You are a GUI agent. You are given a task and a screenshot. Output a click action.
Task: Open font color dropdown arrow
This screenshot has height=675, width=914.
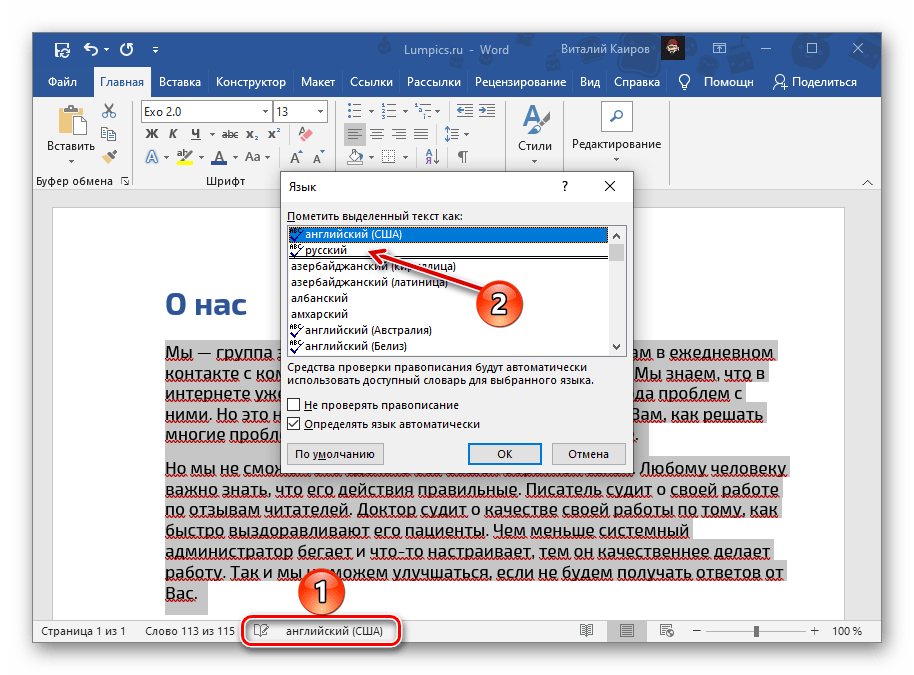click(235, 157)
